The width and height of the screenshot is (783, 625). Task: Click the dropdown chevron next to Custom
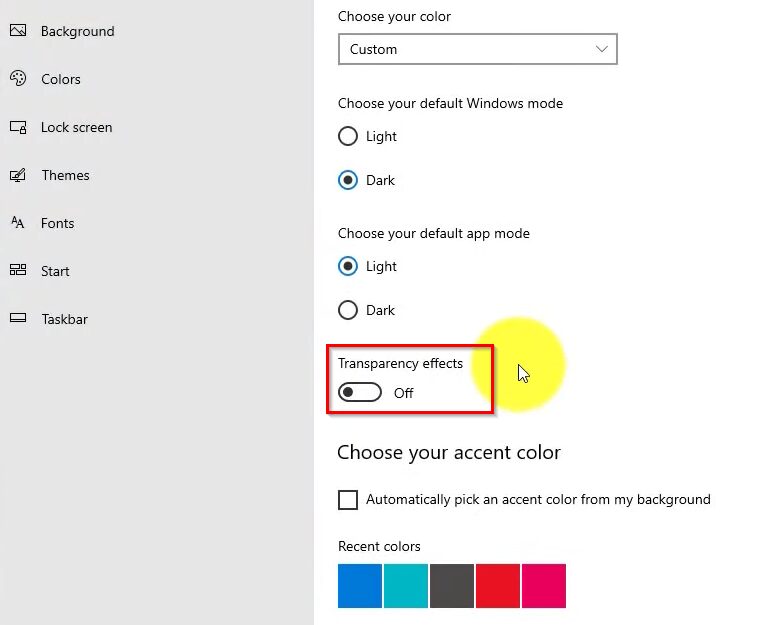click(601, 49)
